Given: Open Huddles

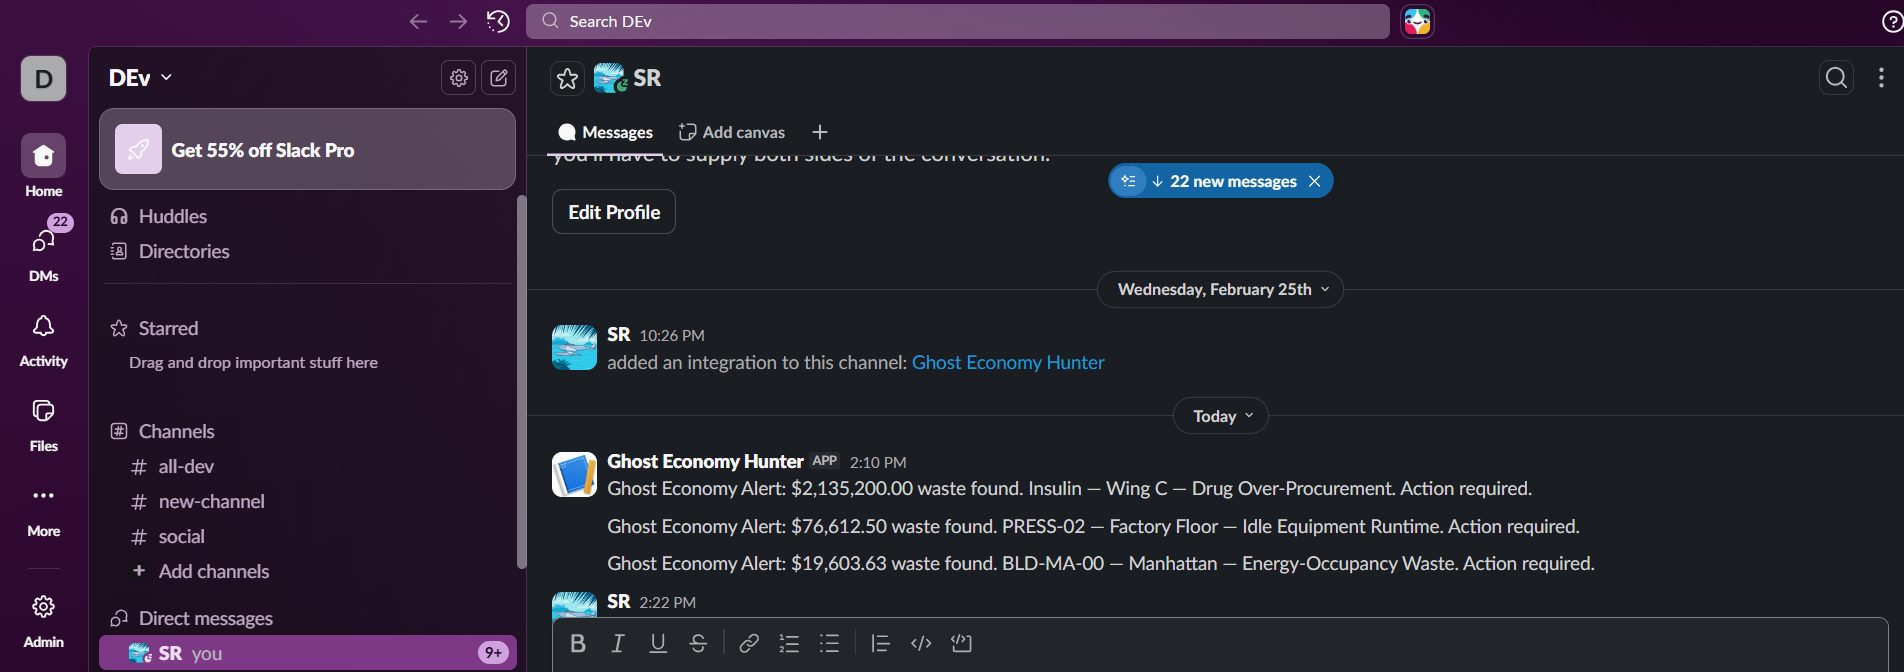Looking at the screenshot, I should [x=173, y=216].
